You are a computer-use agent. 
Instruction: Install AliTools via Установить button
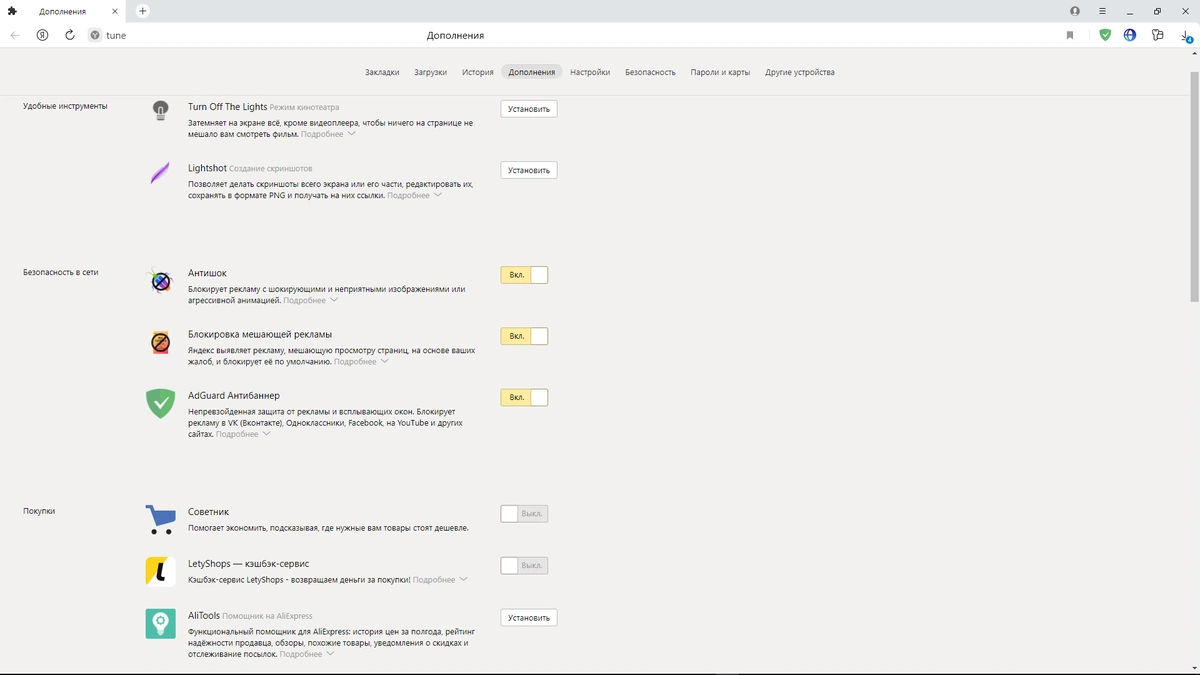click(x=529, y=618)
